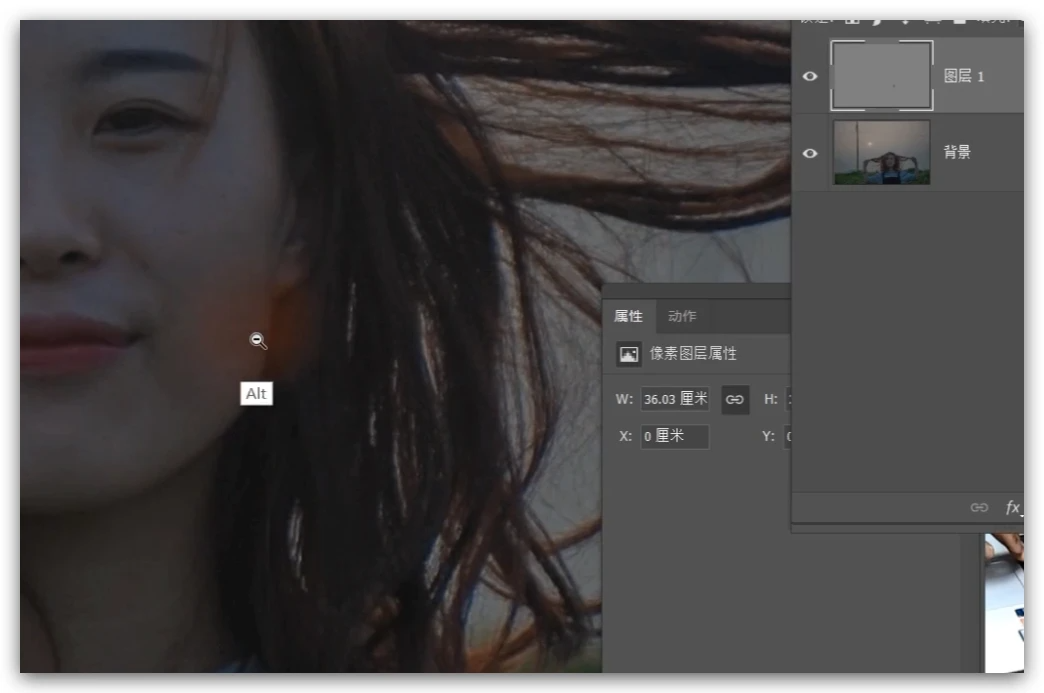1044x693 pixels.
Task: Zoom out on the woman's eye
Action: pos(130,120)
